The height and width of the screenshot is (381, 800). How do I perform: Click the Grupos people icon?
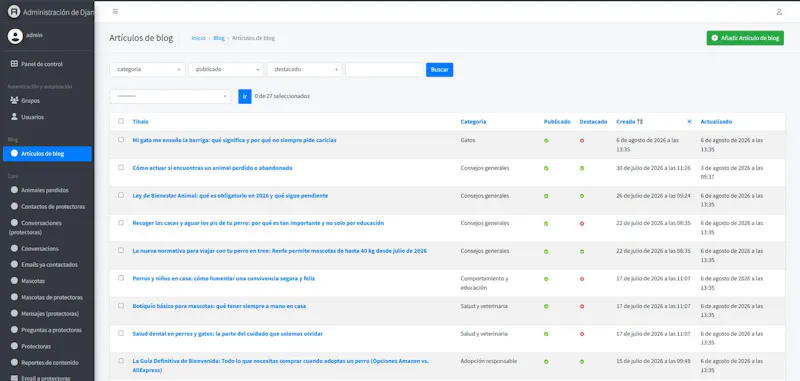[14, 100]
